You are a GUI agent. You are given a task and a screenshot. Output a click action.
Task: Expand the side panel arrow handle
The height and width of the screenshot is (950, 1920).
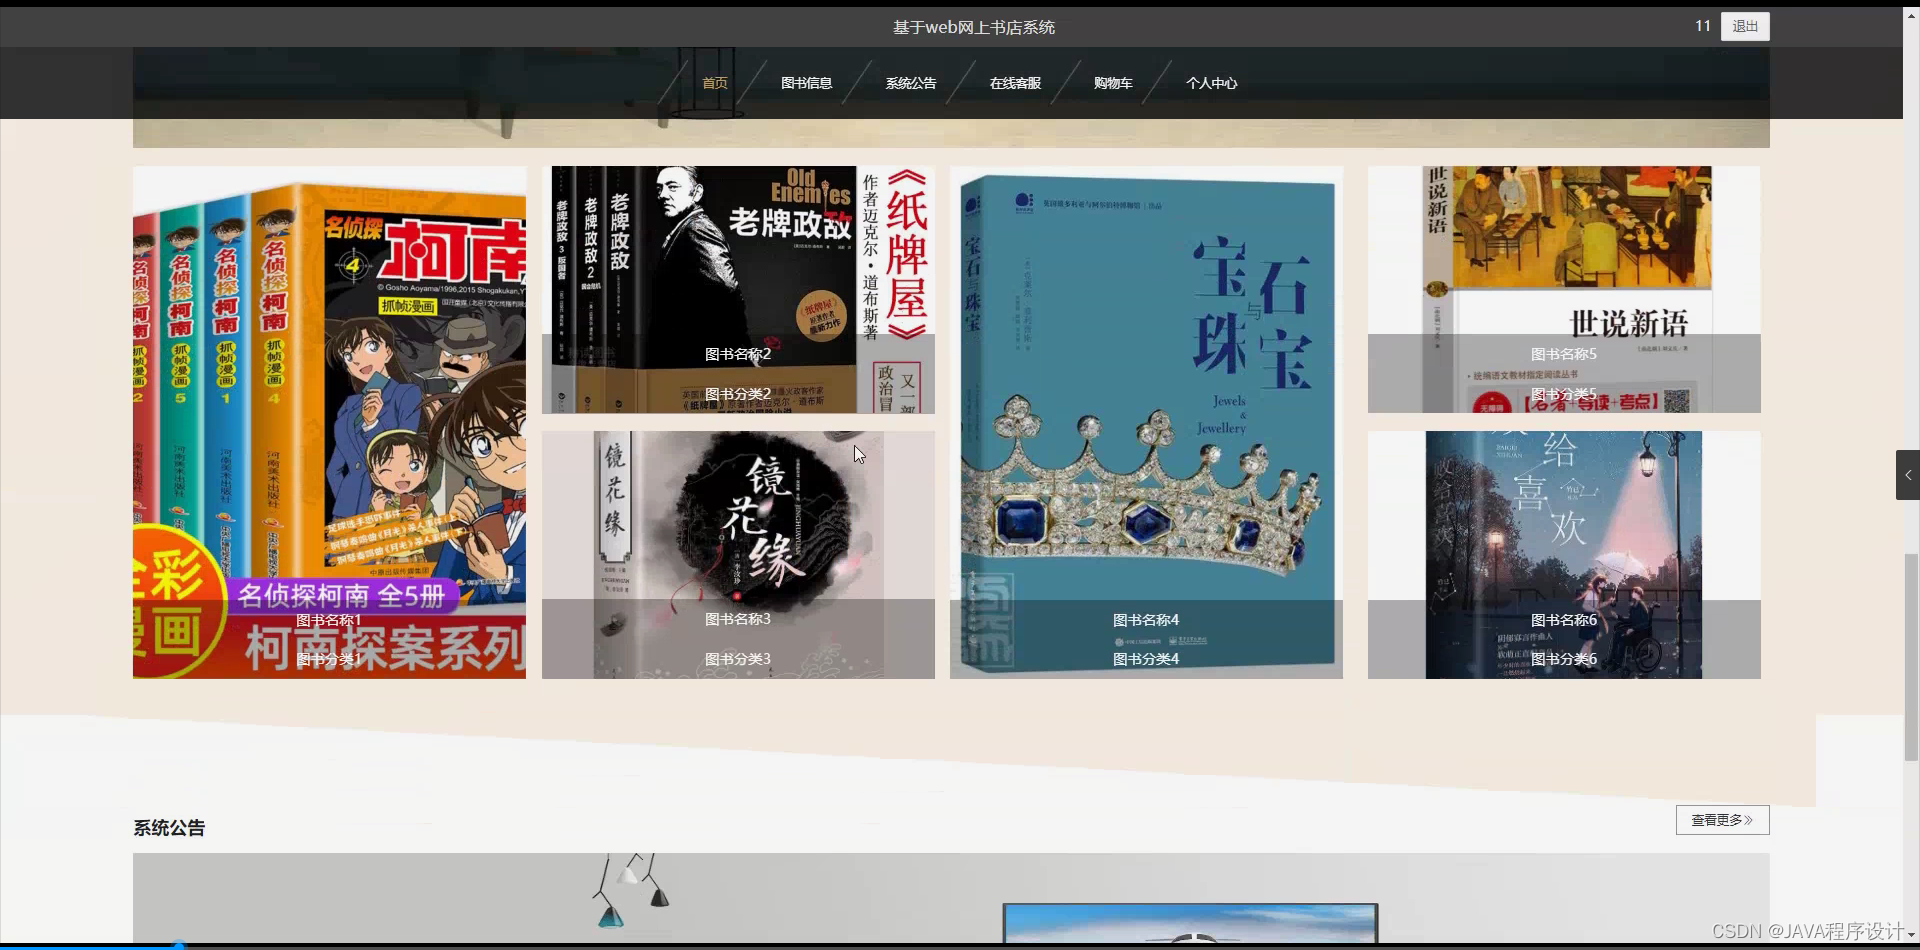point(1908,475)
